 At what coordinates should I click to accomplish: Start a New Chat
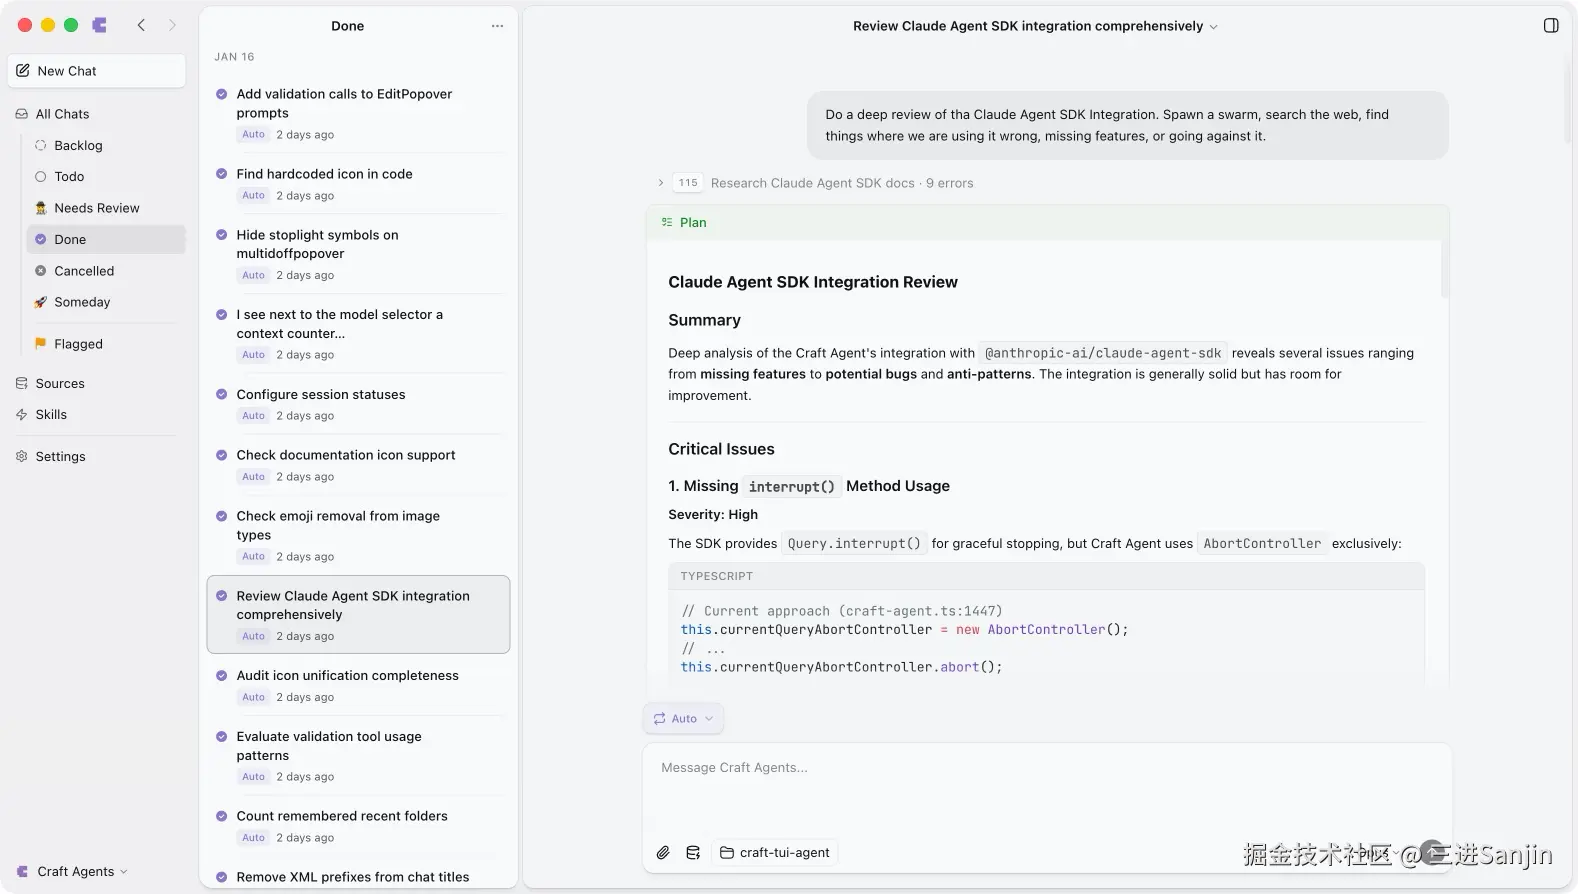pyautogui.click(x=97, y=71)
